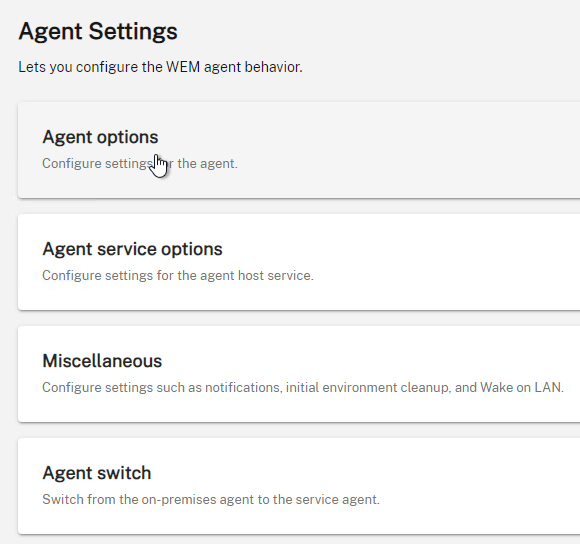Image resolution: width=580 pixels, height=544 pixels.
Task: Select the "Miscellaneous" title text
Action: 102,361
